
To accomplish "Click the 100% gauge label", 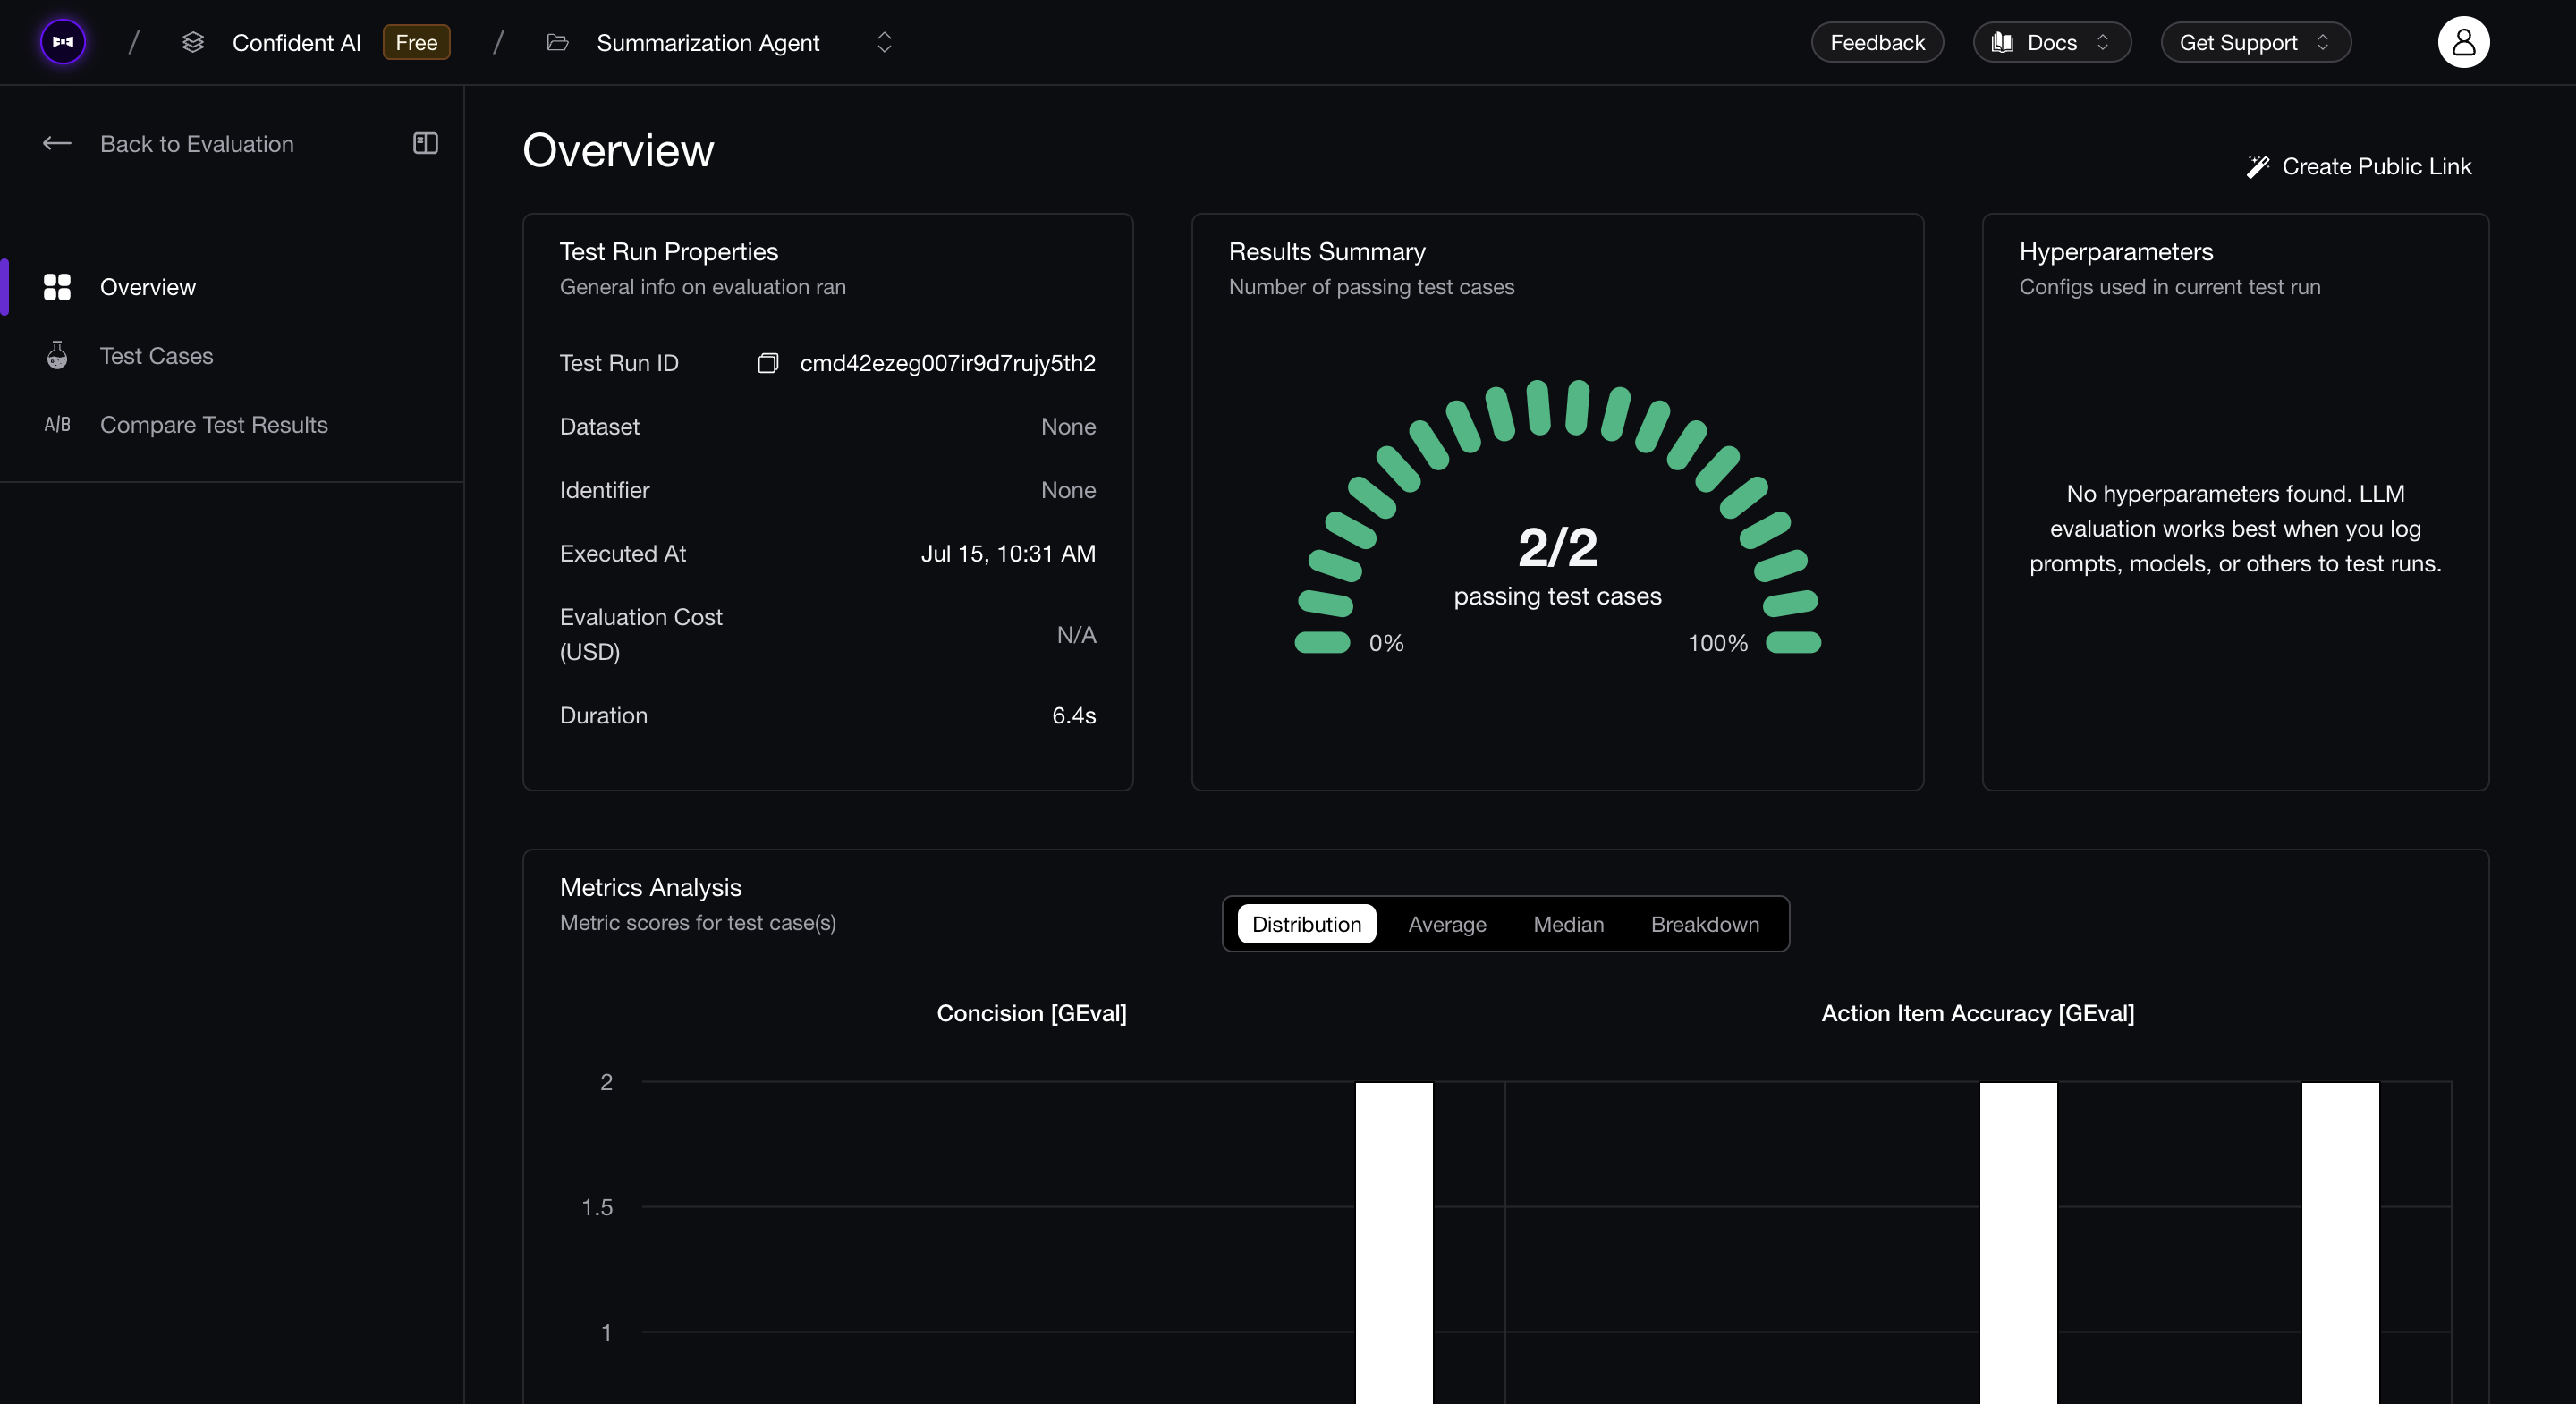I will click(x=1718, y=643).
